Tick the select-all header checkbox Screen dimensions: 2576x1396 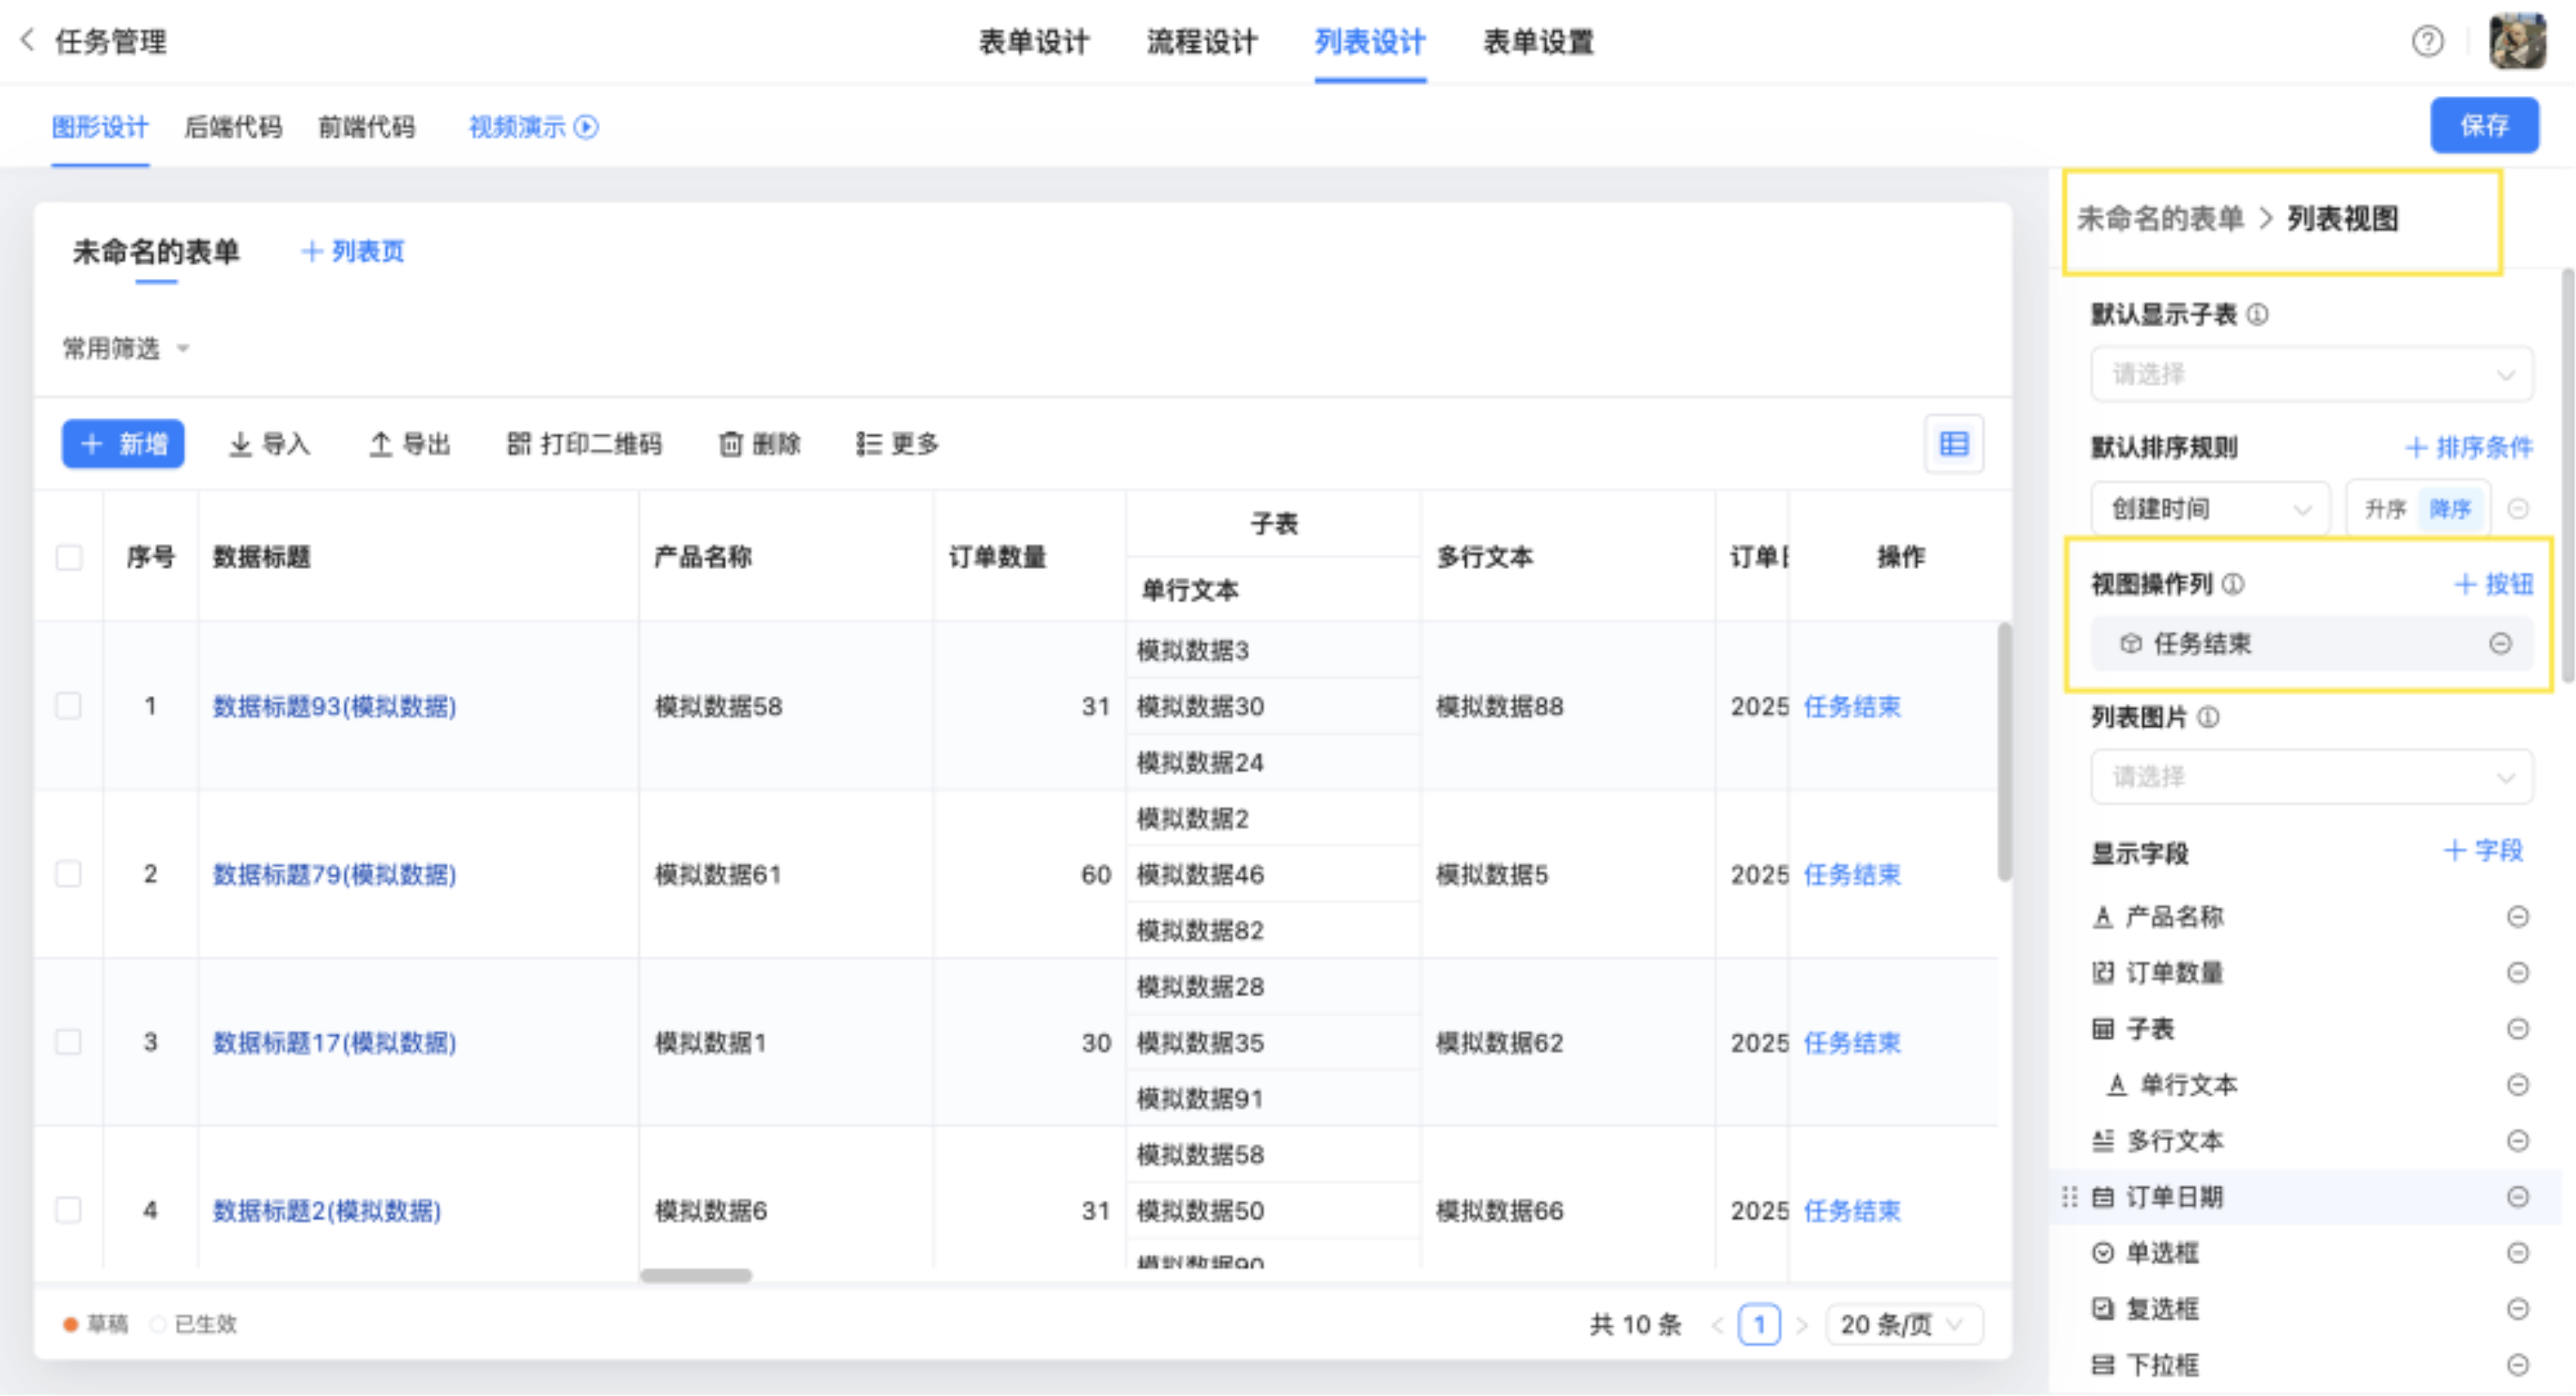69,557
